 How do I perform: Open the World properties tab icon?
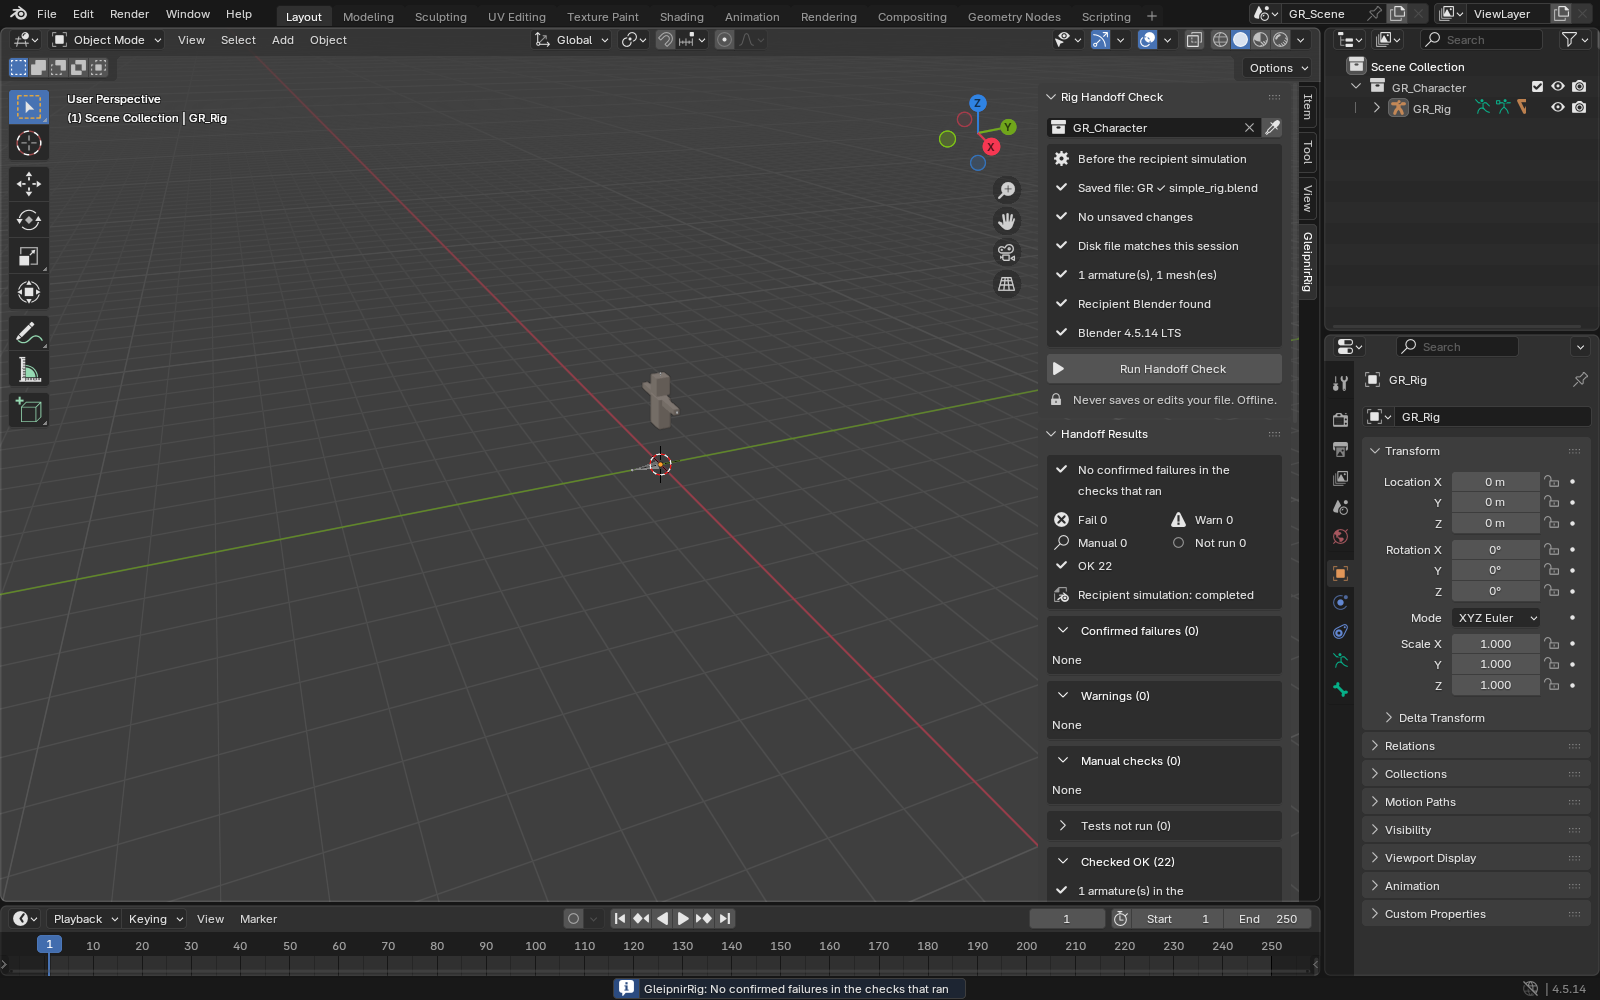tap(1341, 537)
